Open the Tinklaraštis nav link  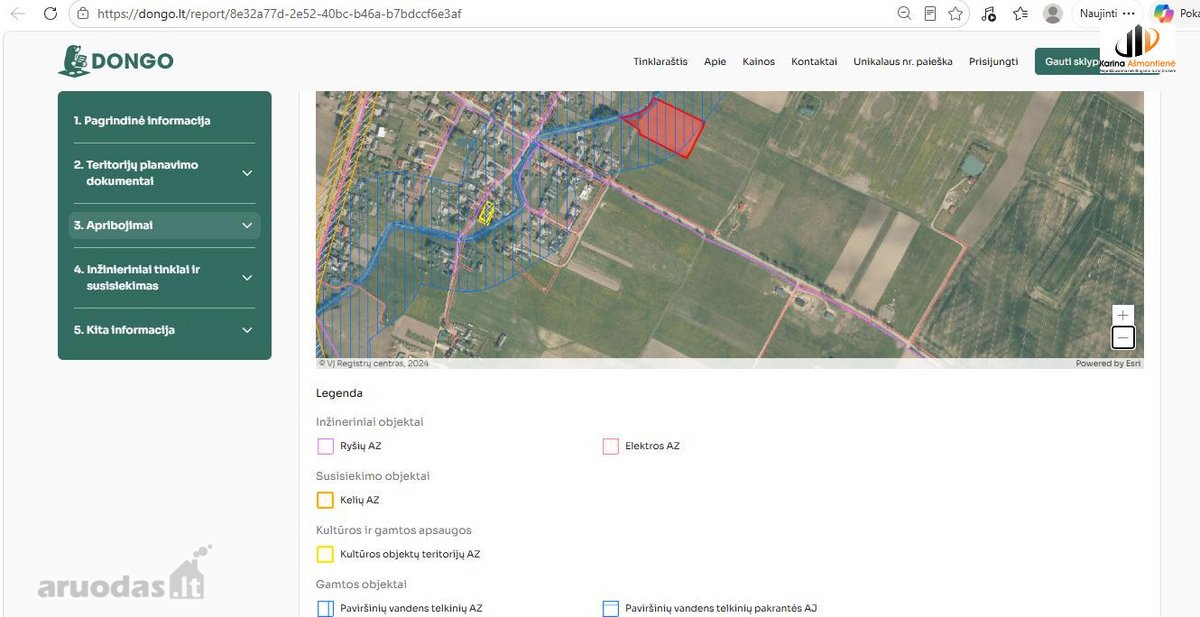tap(660, 62)
